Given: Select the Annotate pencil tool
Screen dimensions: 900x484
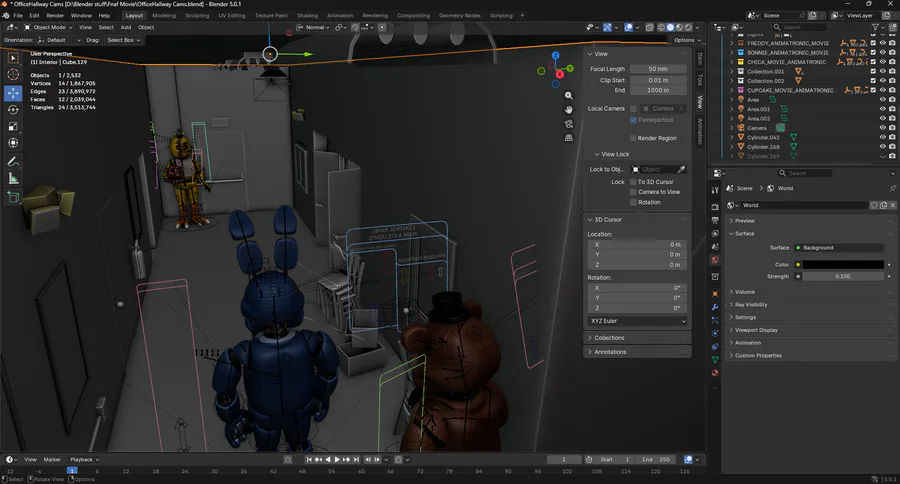Looking at the screenshot, I should [13, 162].
